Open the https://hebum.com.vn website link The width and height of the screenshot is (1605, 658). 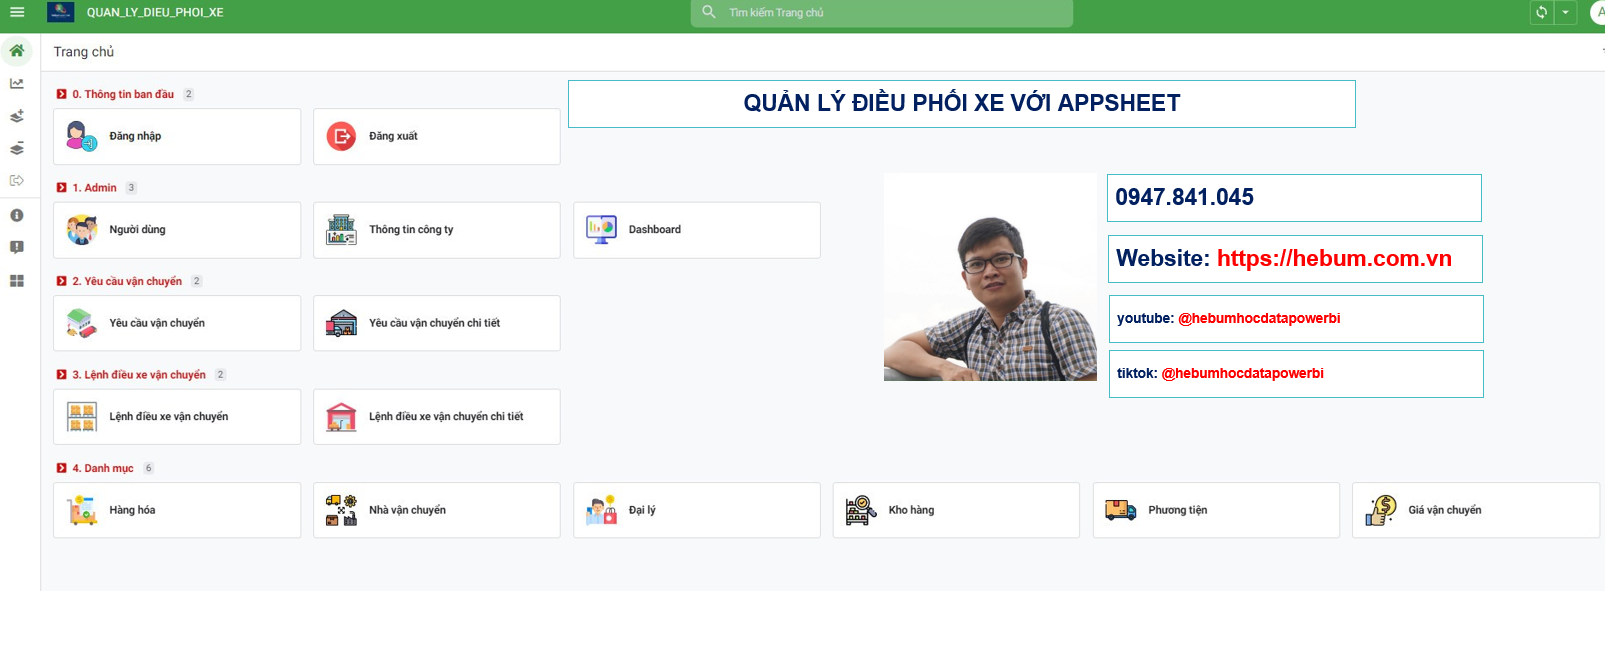[1333, 259]
